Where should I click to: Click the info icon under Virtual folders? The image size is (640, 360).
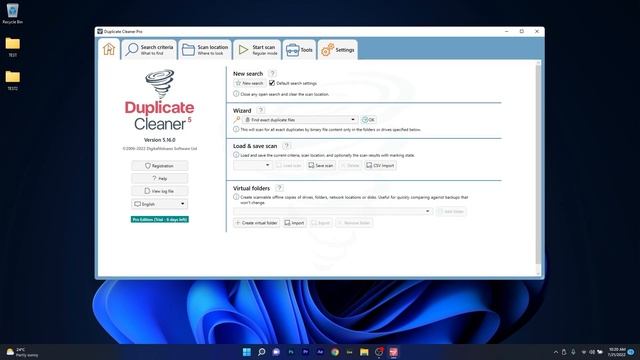point(236,197)
